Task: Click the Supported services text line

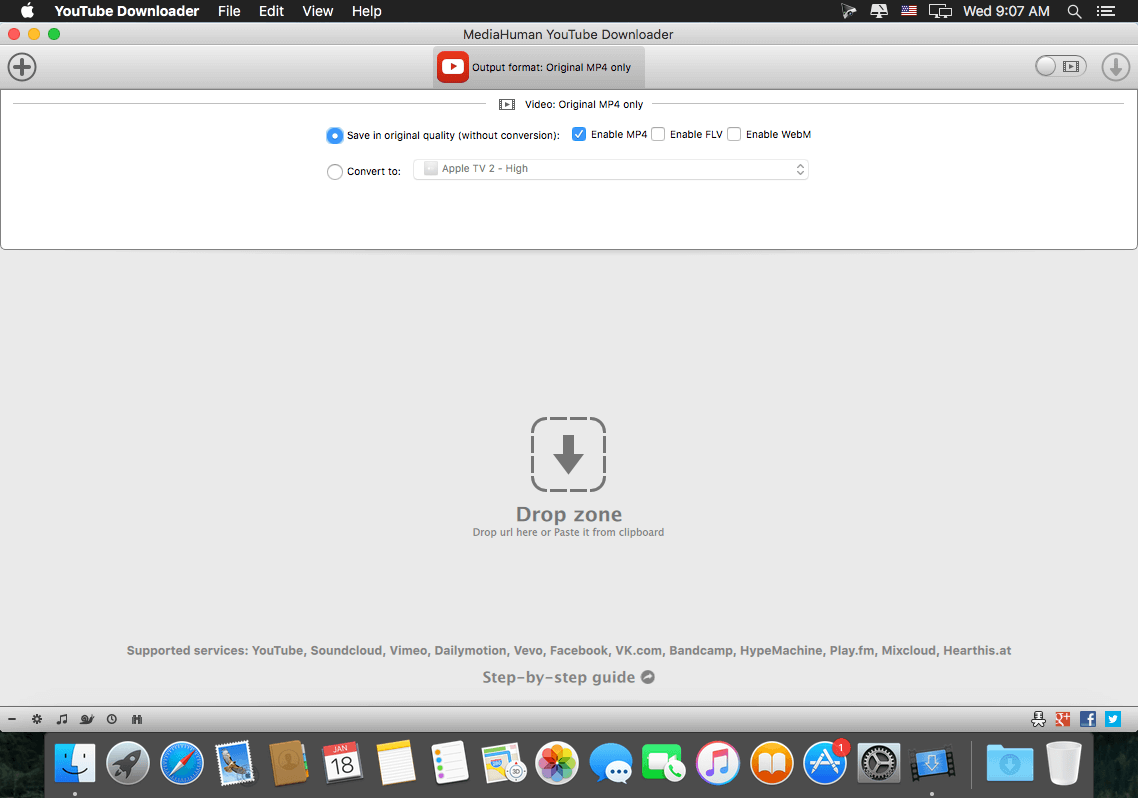Action: [568, 651]
